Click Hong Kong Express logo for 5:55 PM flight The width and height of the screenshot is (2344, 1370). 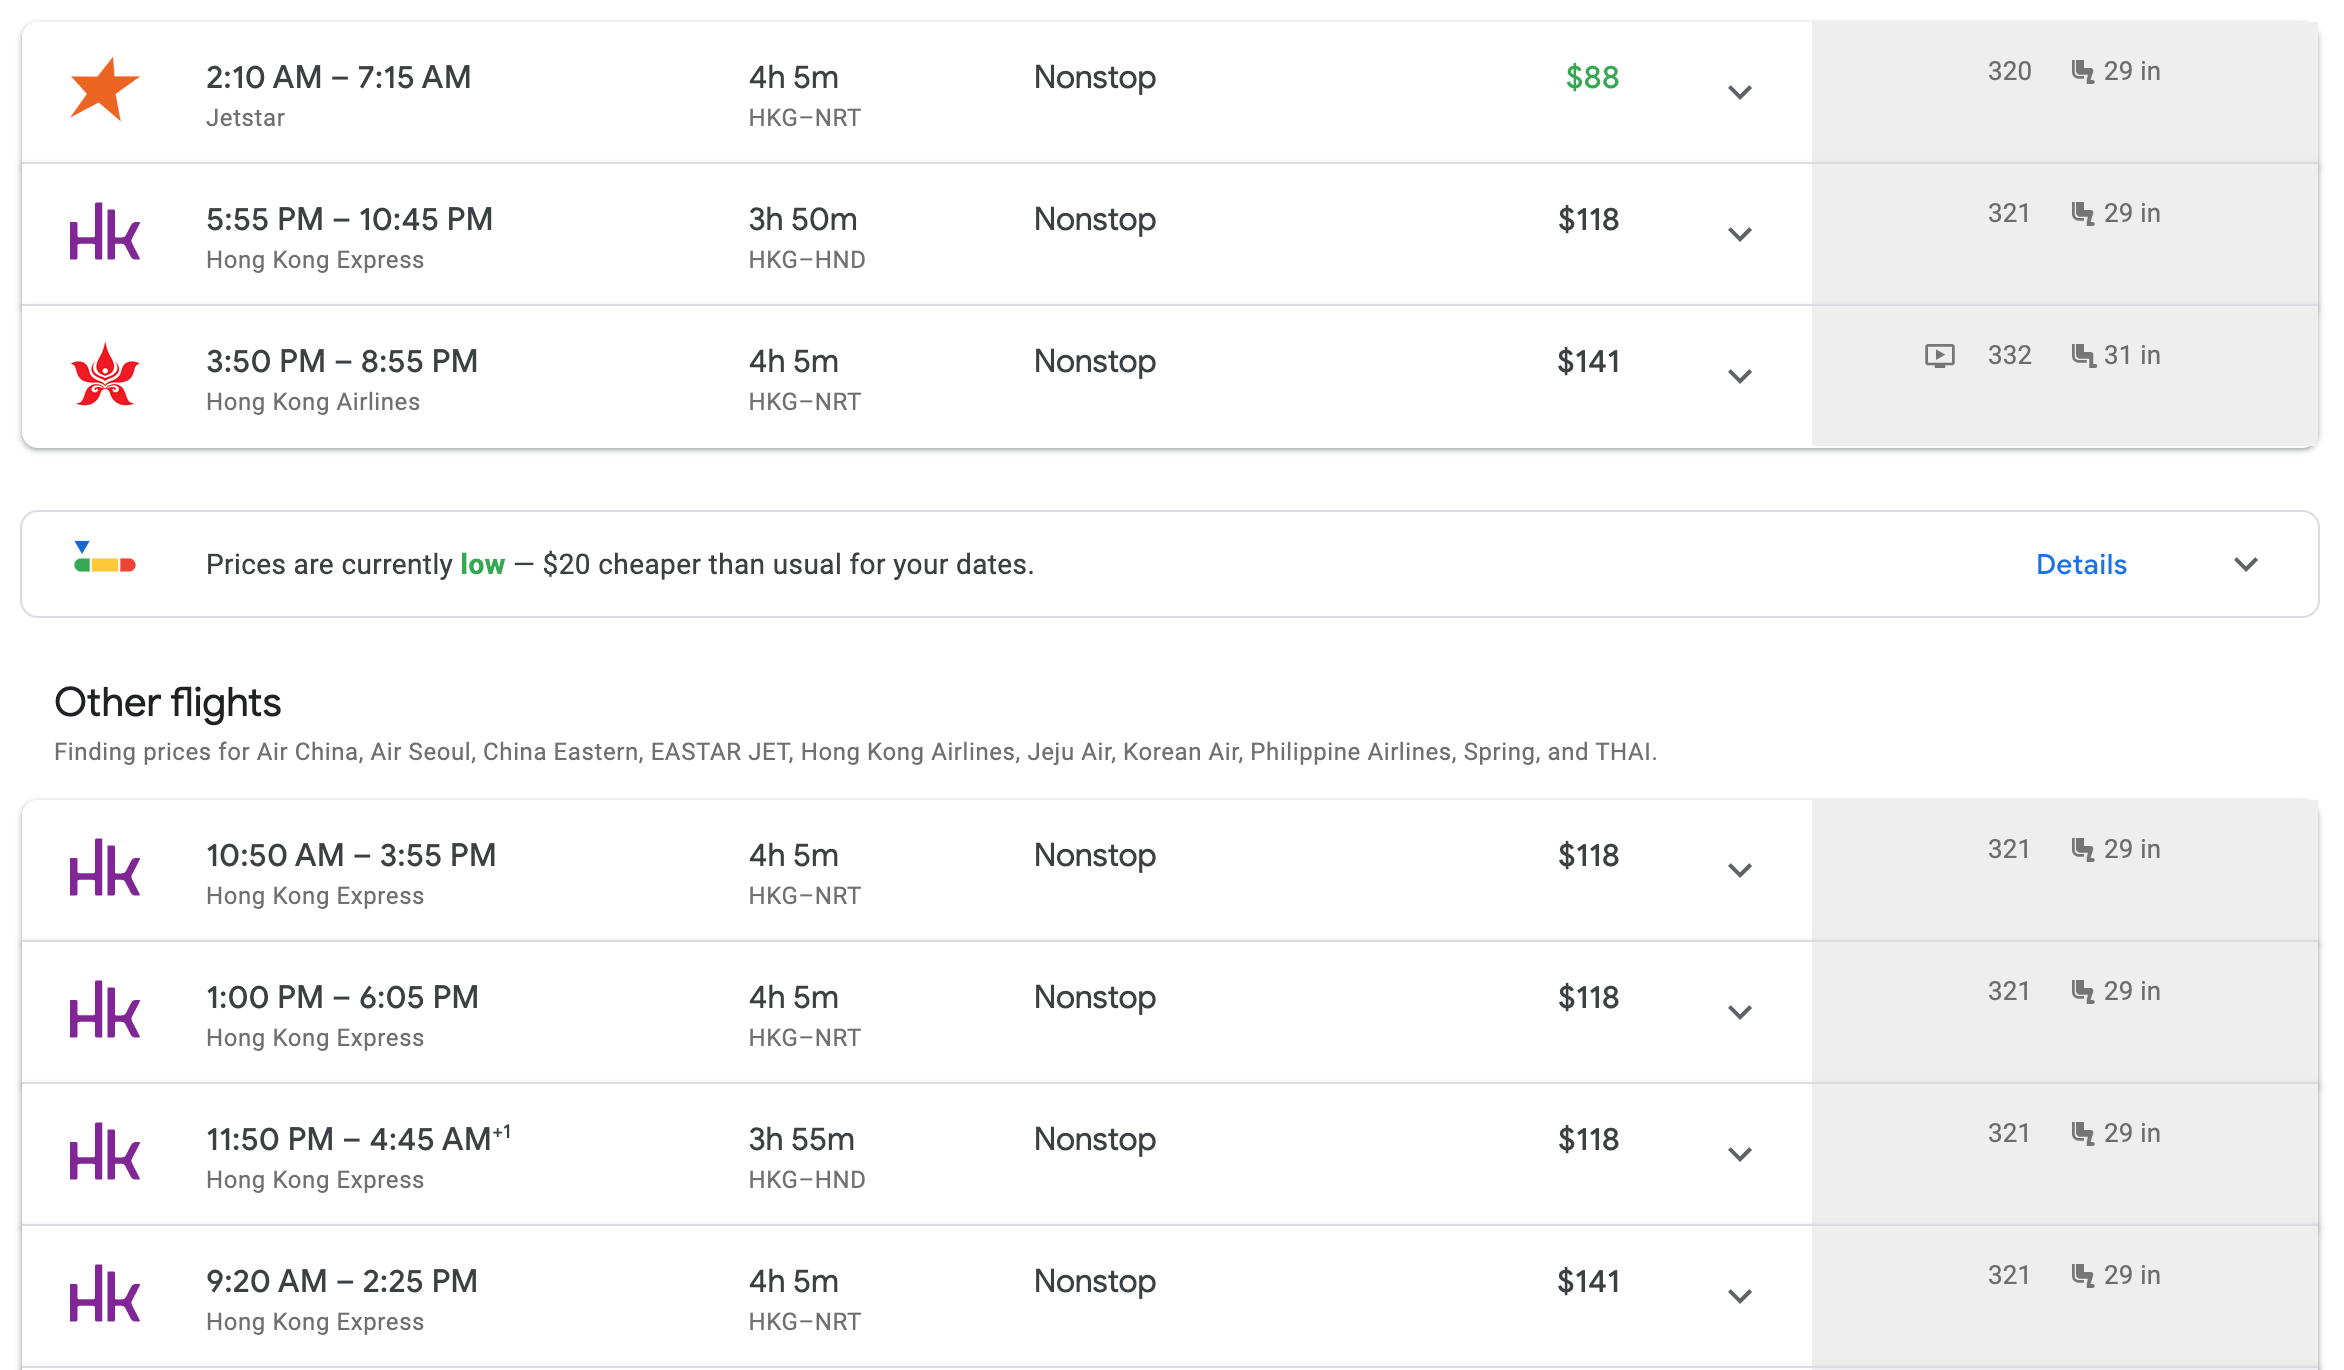coord(104,233)
